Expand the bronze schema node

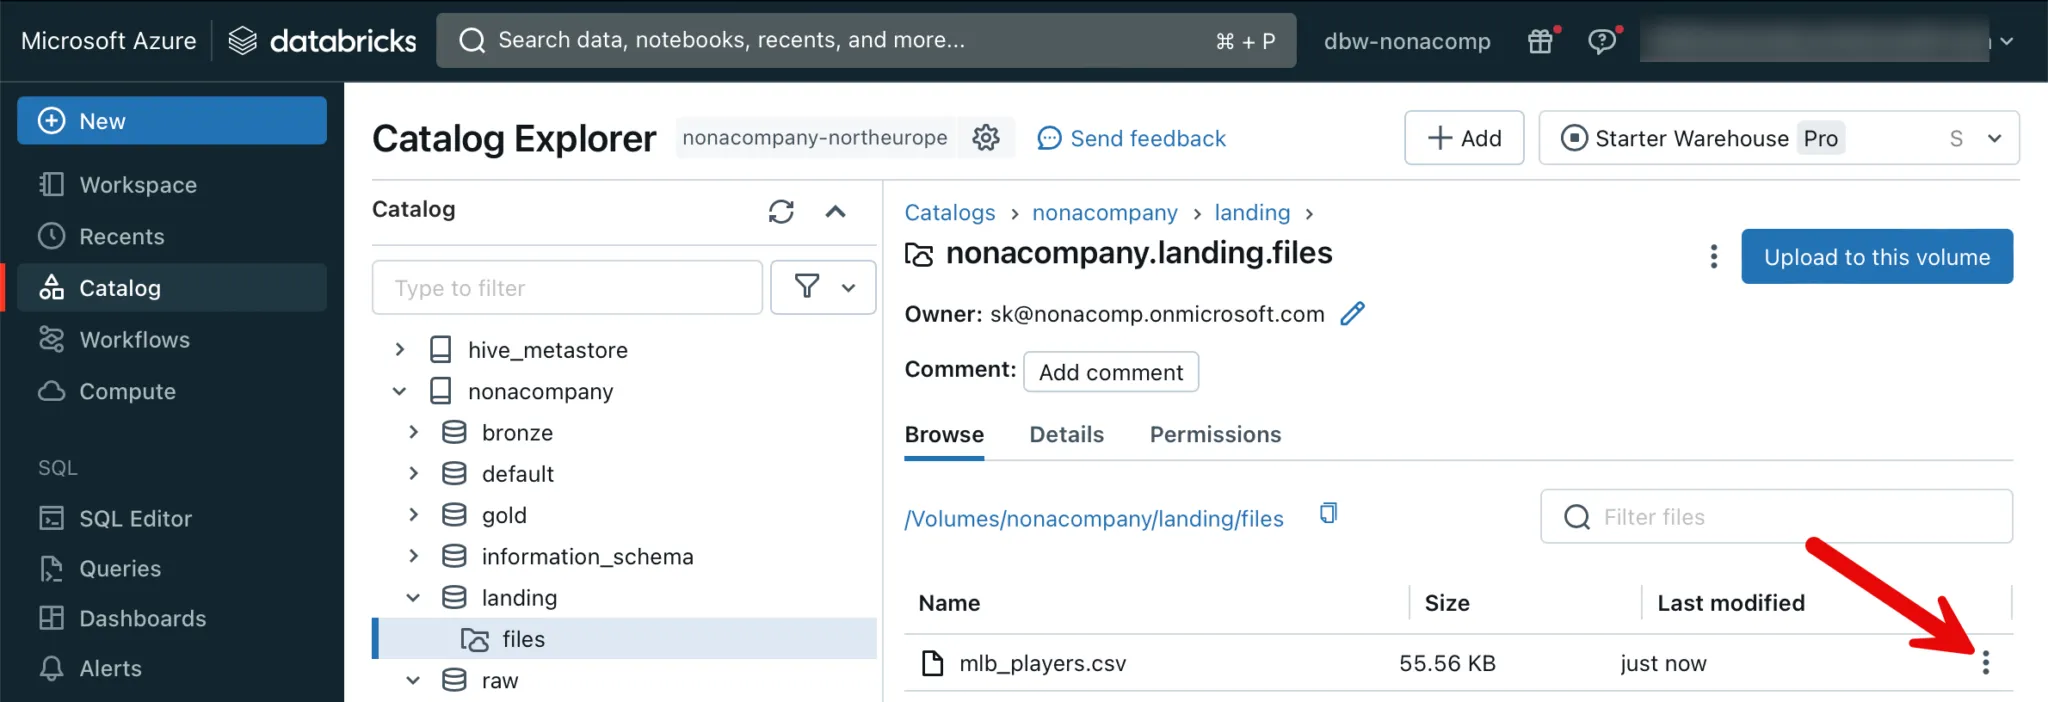413,432
